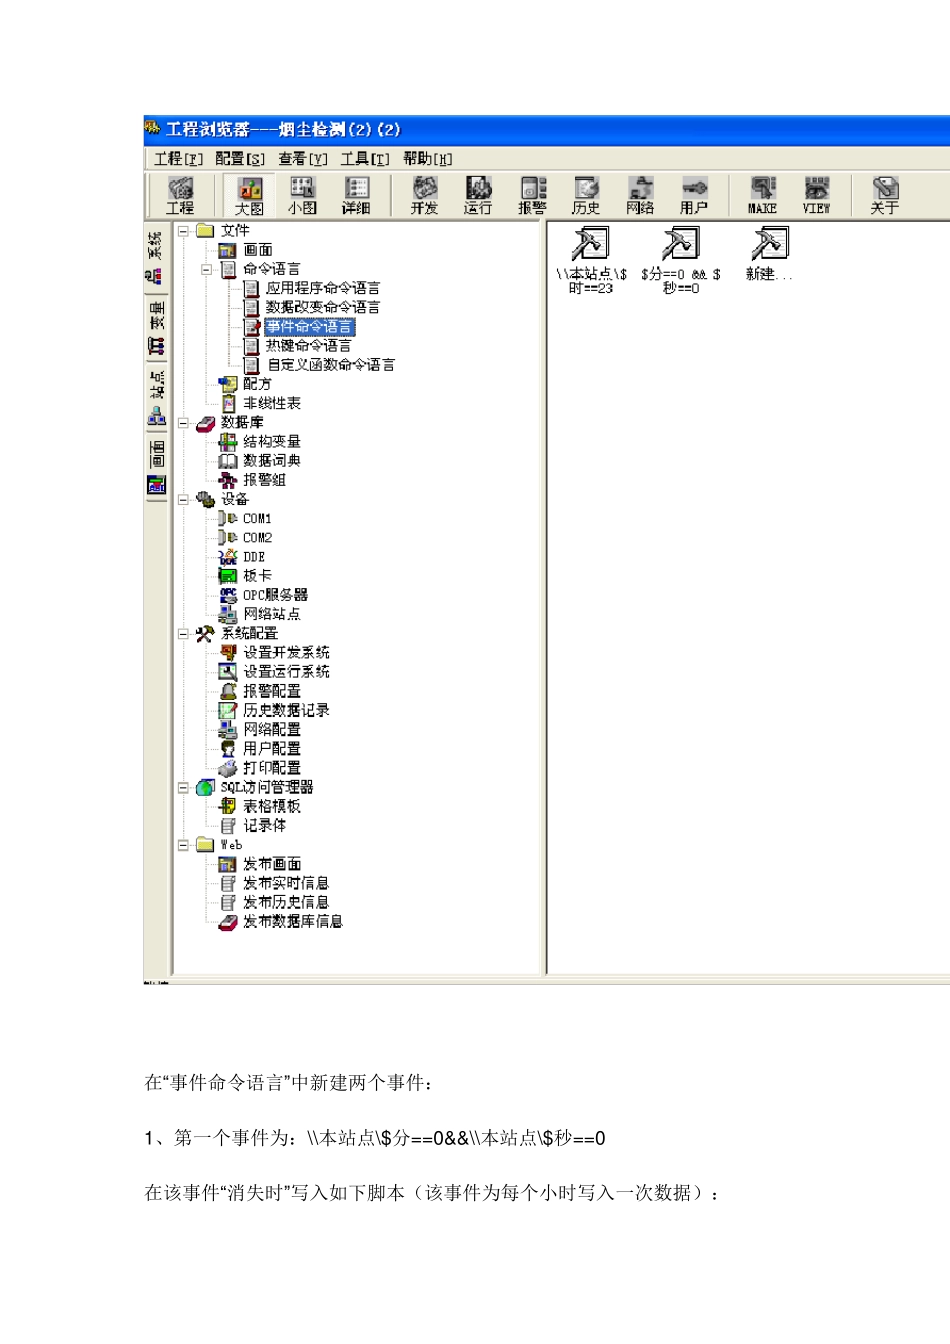The height and width of the screenshot is (1344, 950).
Task: Switch to 详细 detail view
Action: coord(356,195)
